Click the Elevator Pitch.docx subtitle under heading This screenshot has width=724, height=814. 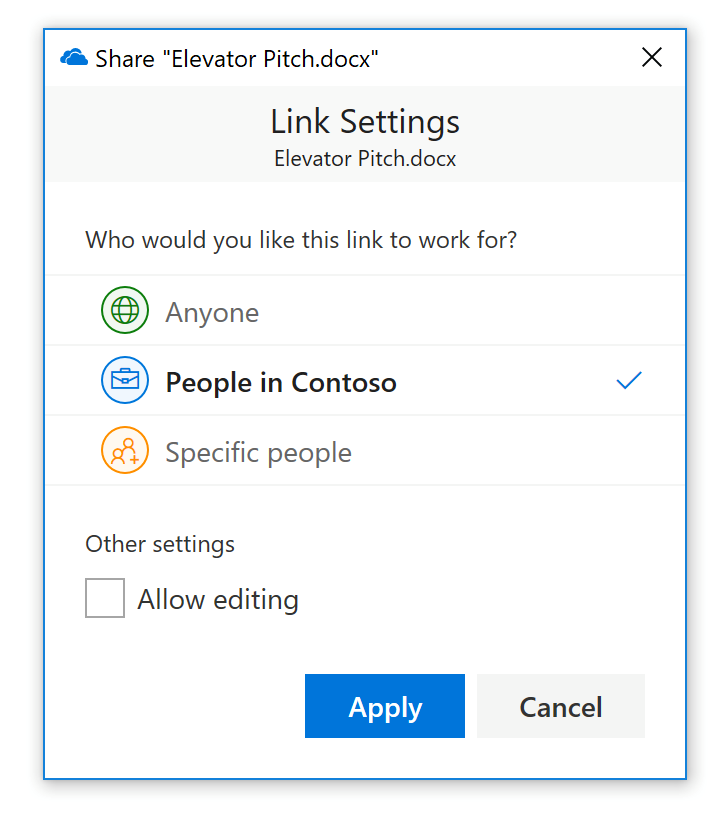point(365,158)
